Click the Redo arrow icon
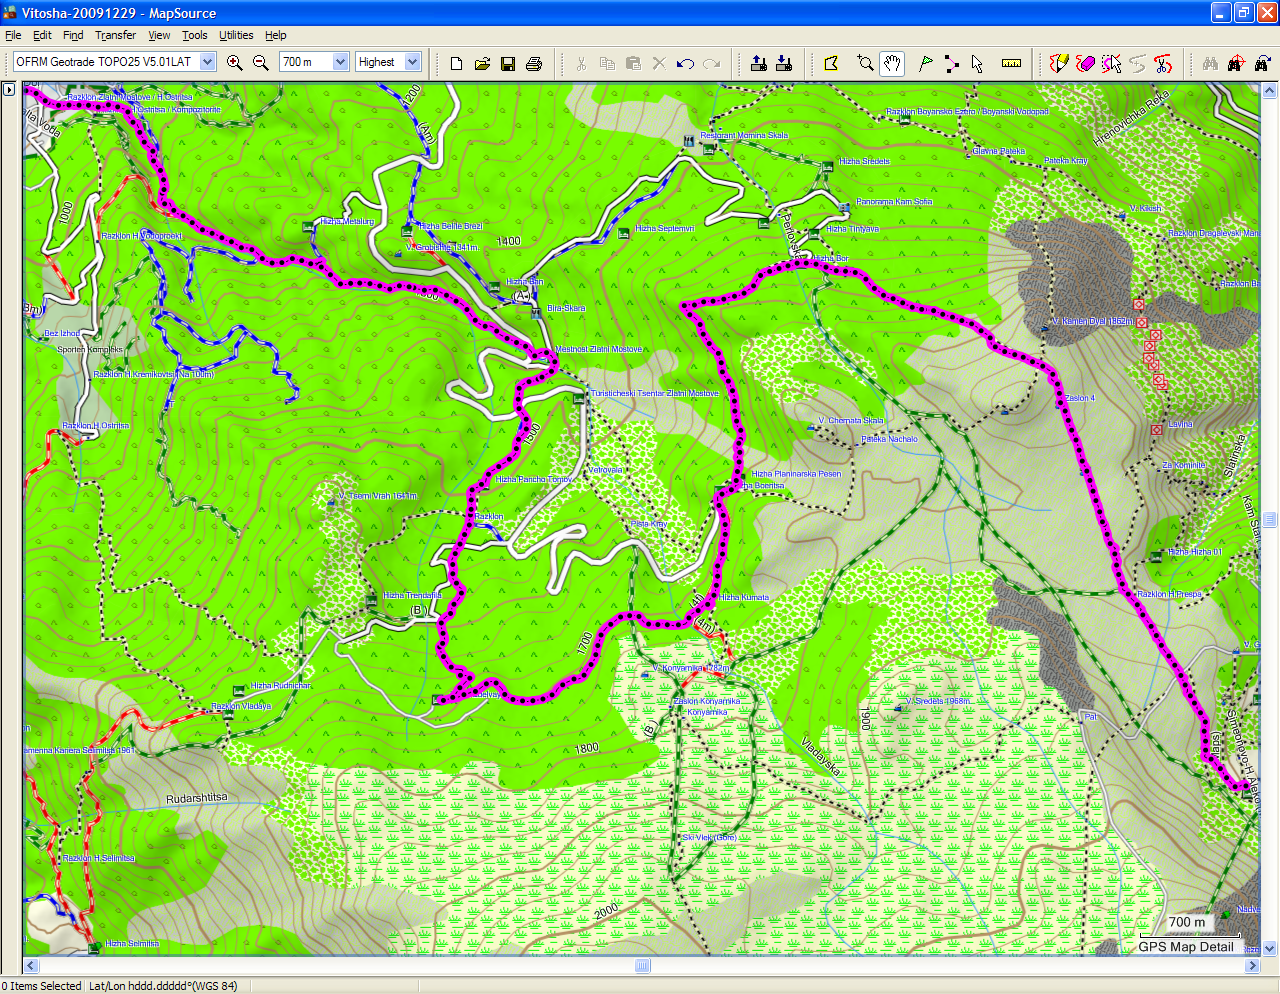The height and width of the screenshot is (994, 1280). click(x=711, y=63)
